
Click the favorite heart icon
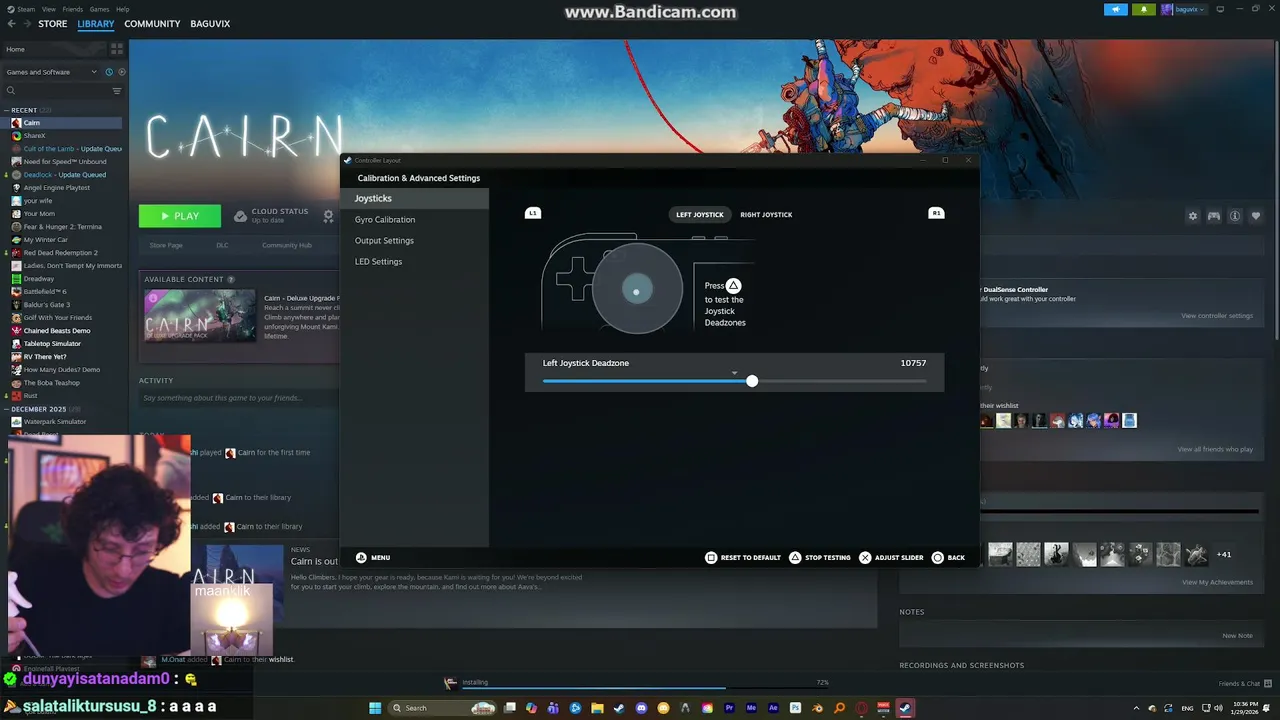[1256, 216]
